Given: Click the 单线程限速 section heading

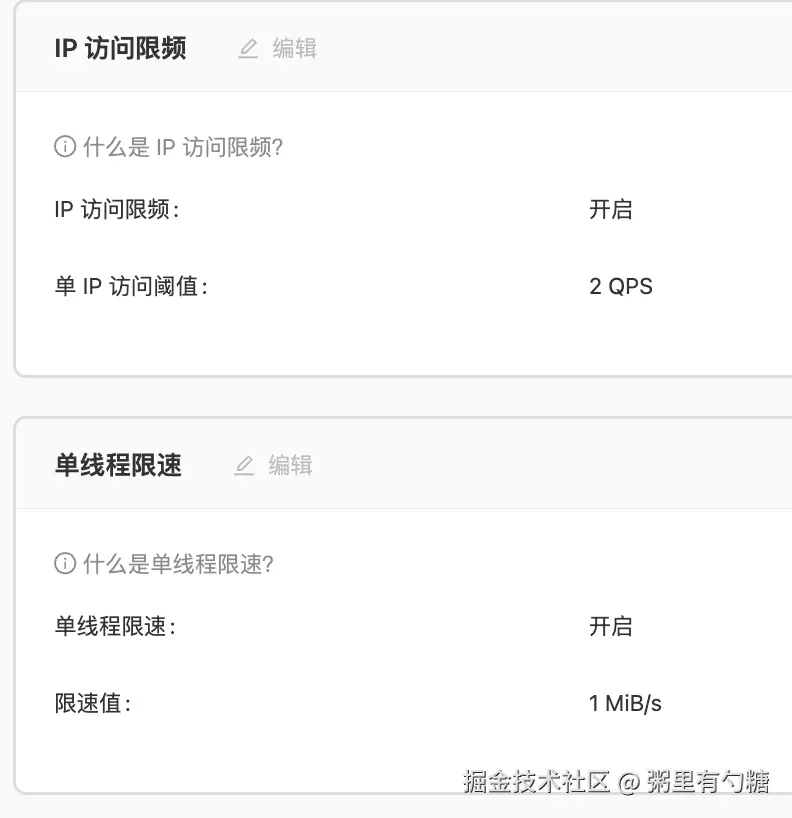Looking at the screenshot, I should pos(118,465).
